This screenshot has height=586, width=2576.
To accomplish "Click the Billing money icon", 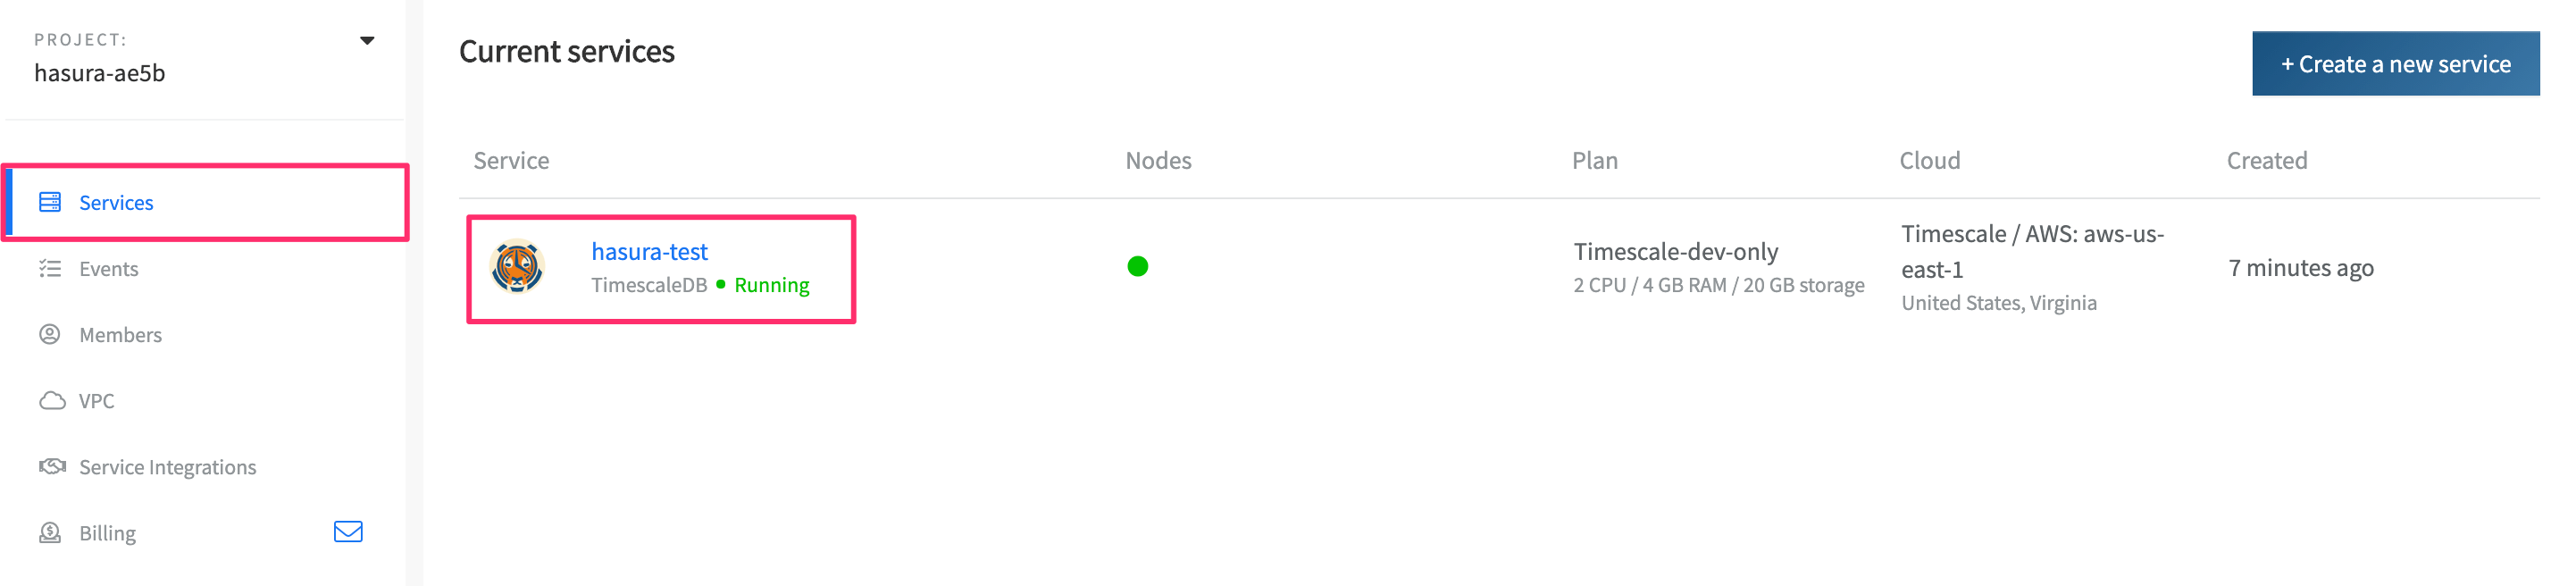I will tap(50, 533).
